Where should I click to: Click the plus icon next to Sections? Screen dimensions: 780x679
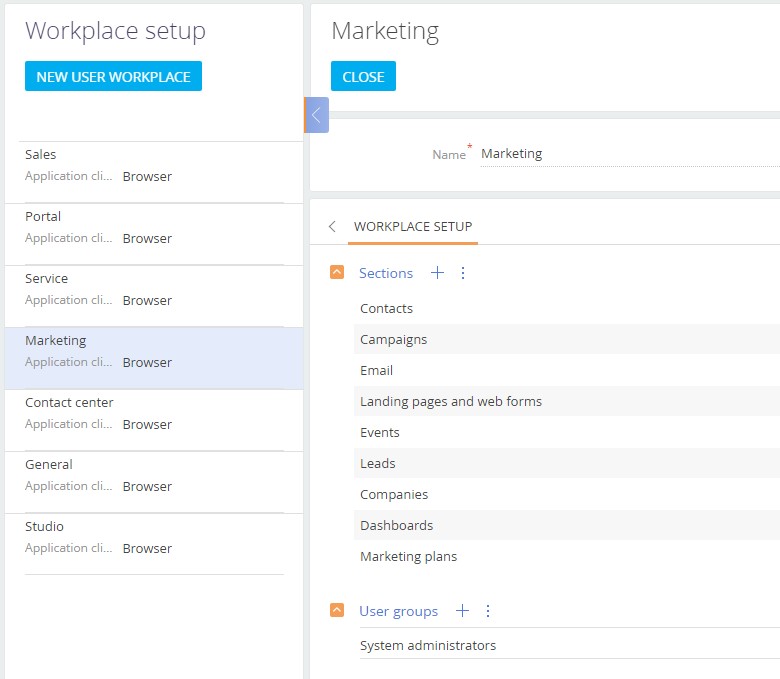(x=437, y=273)
